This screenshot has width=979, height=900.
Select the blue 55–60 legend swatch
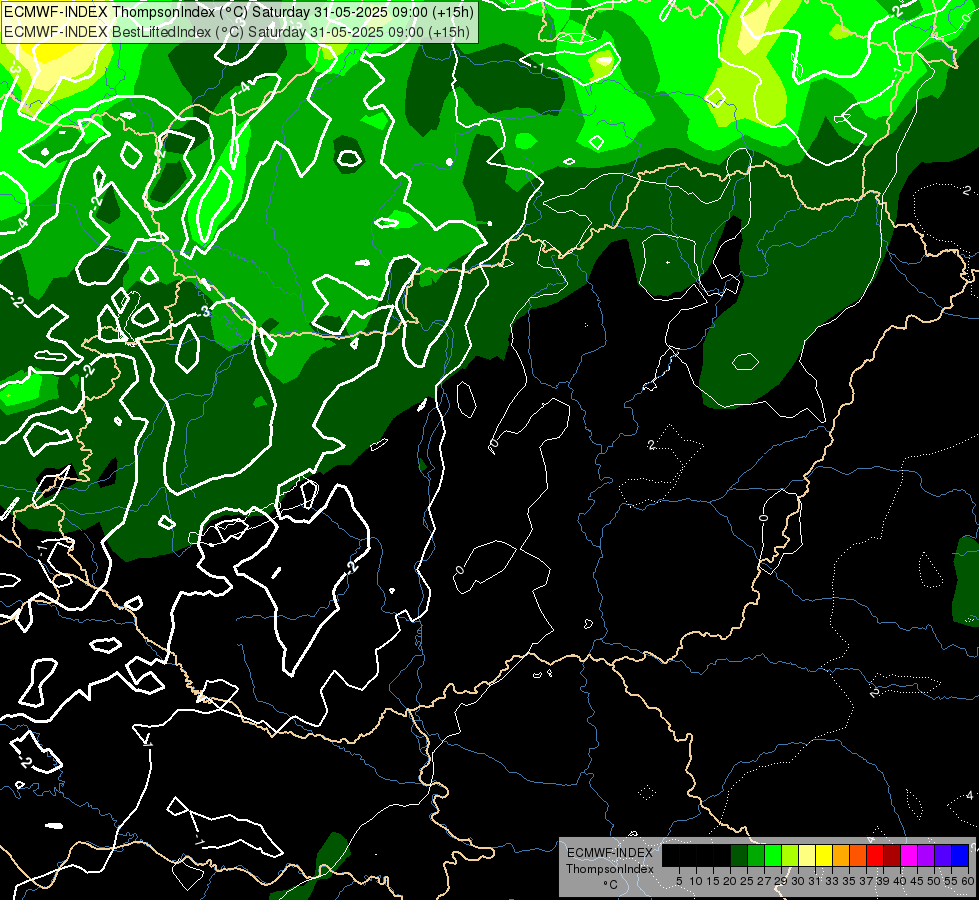click(x=960, y=855)
